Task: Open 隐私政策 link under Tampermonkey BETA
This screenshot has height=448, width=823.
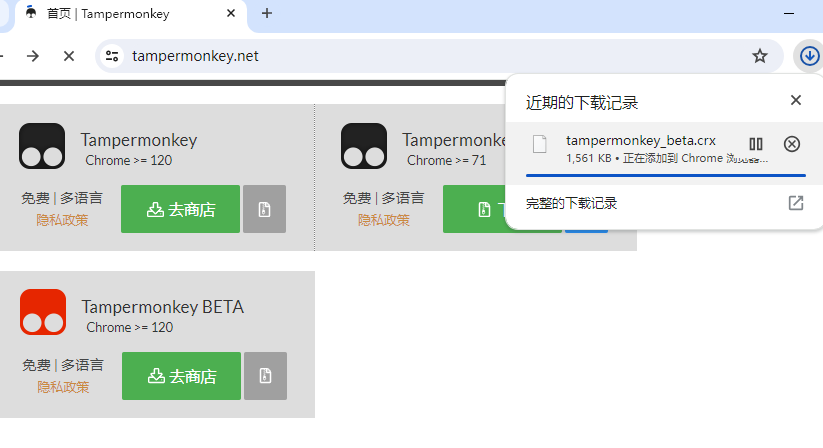Action: click(63, 386)
